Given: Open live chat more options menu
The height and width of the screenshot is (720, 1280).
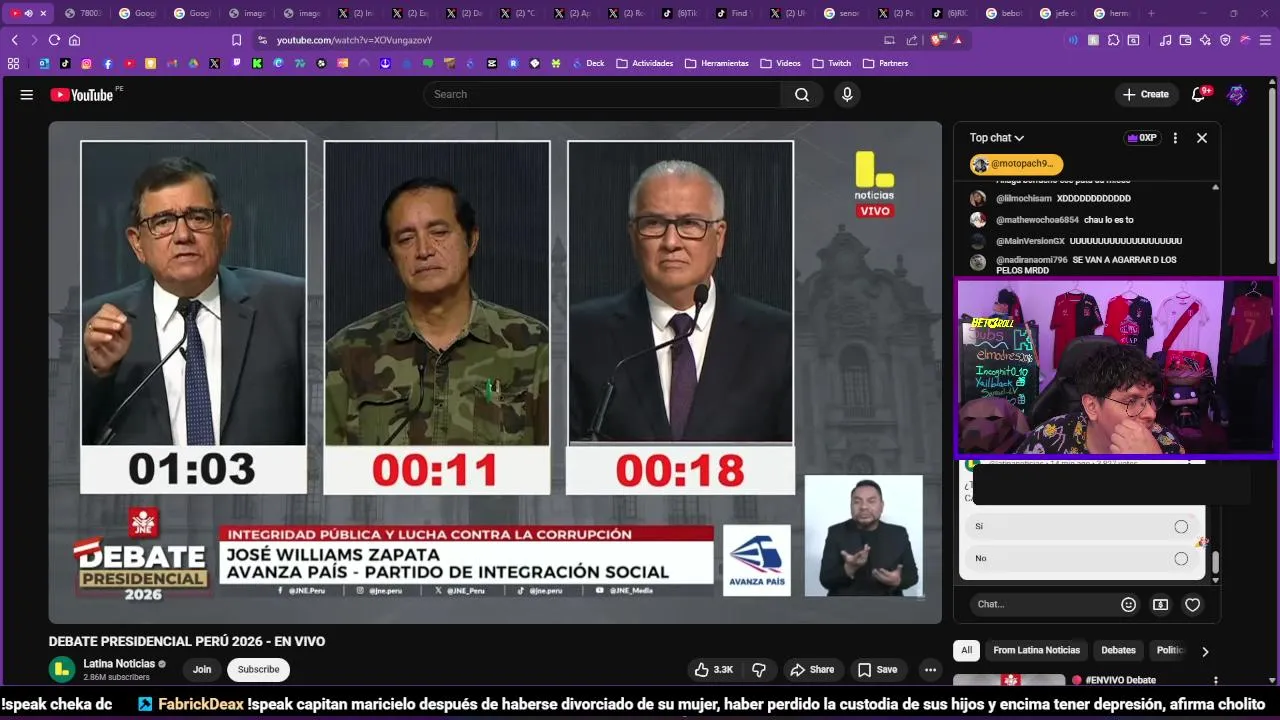Looking at the screenshot, I should tap(1175, 138).
